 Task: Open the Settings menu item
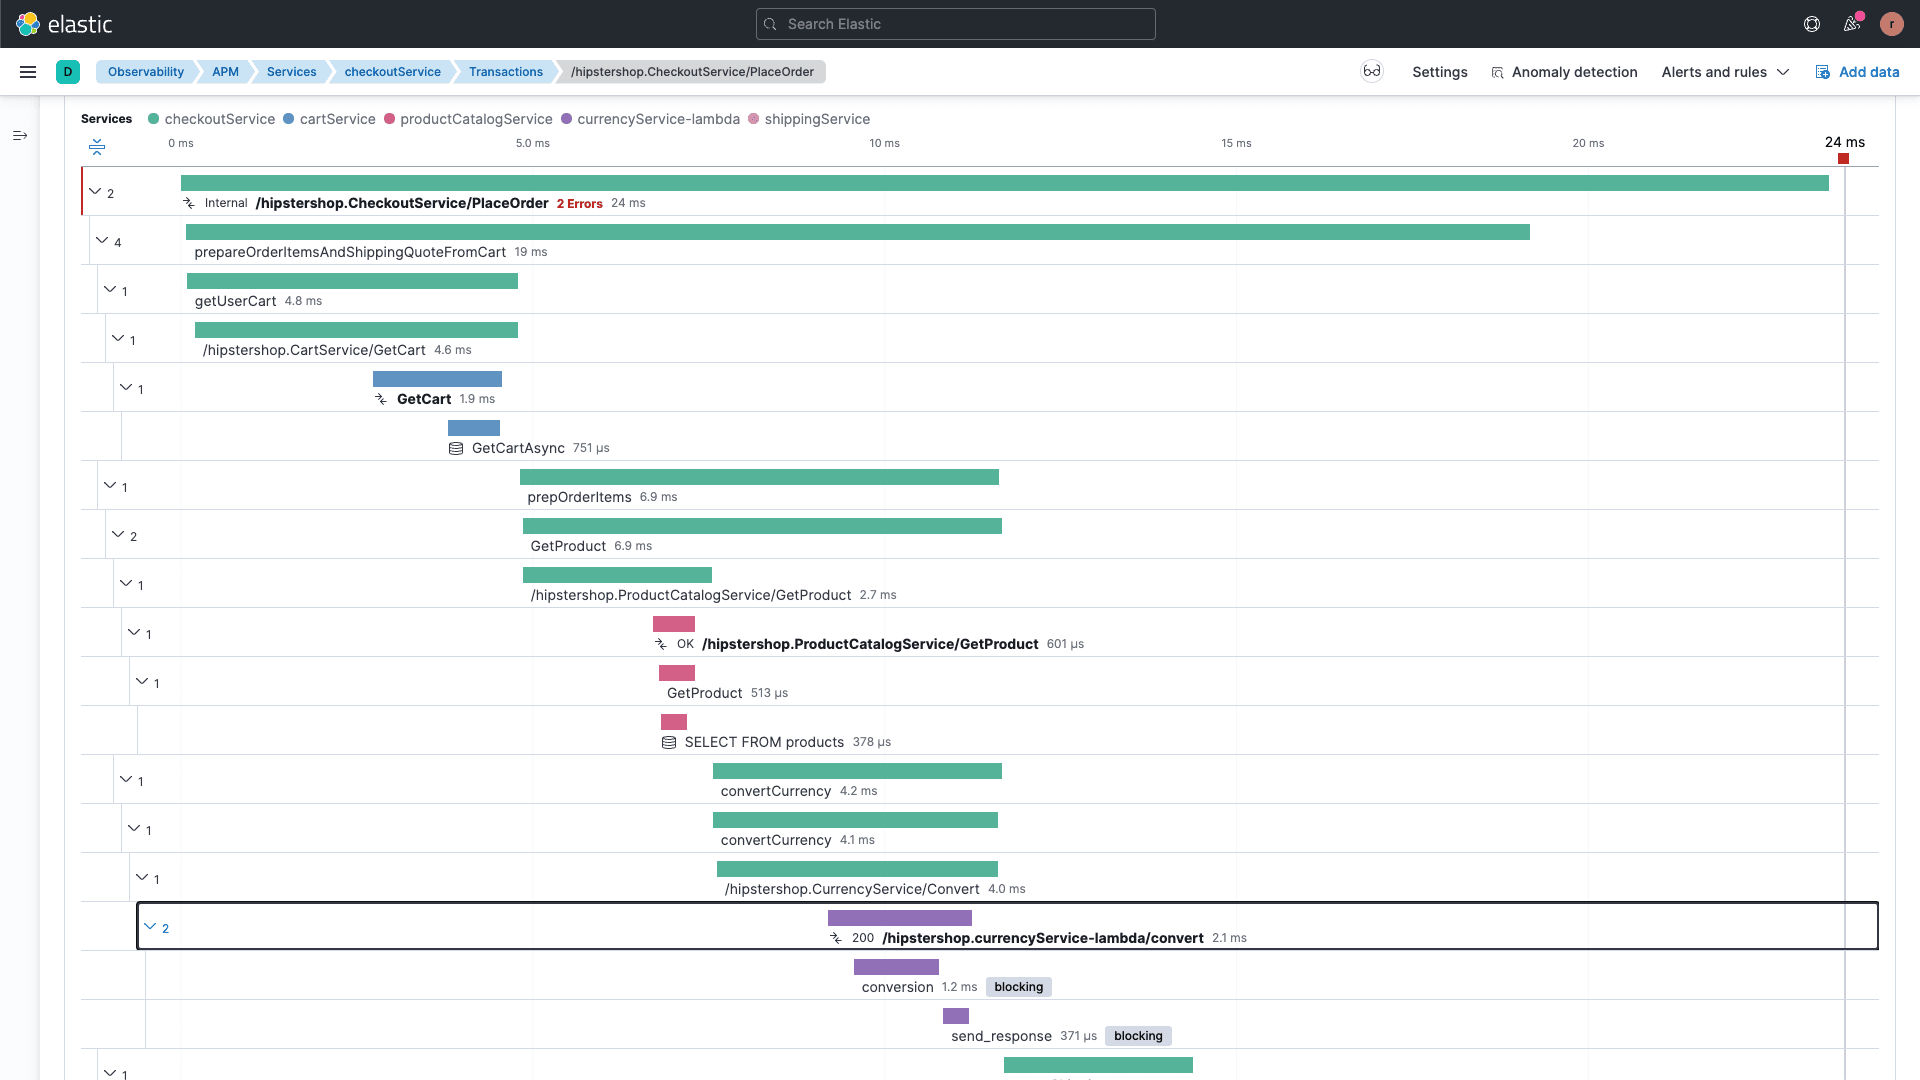coord(1439,72)
